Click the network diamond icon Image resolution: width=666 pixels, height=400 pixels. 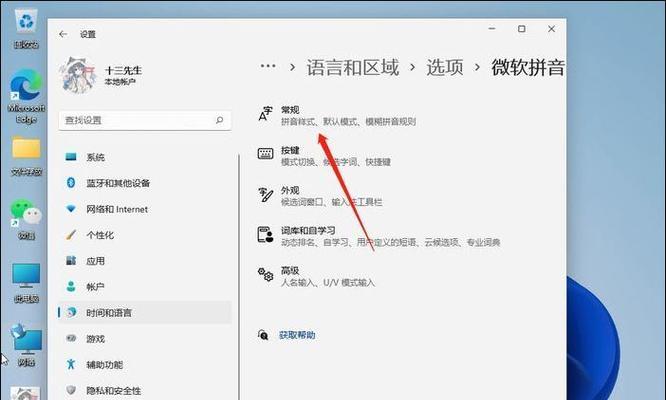71,209
